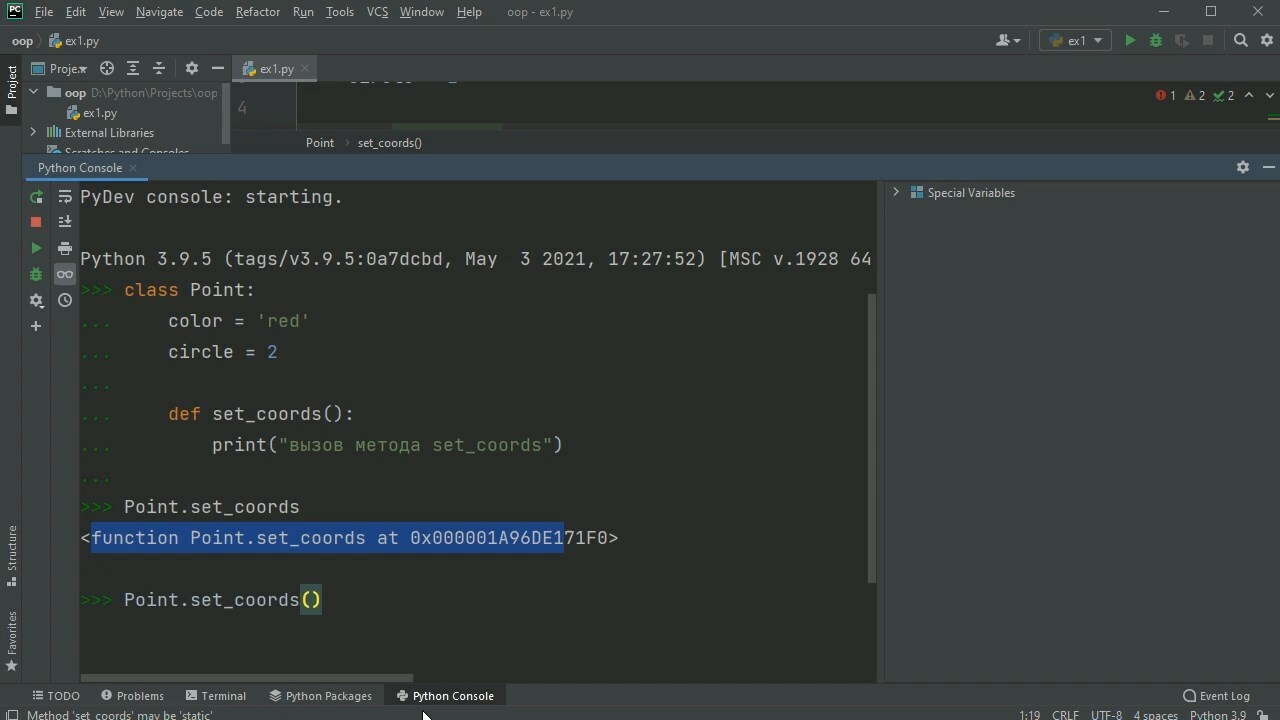The height and width of the screenshot is (720, 1280).
Task: Open Python Packages tool window
Action: (x=320, y=696)
